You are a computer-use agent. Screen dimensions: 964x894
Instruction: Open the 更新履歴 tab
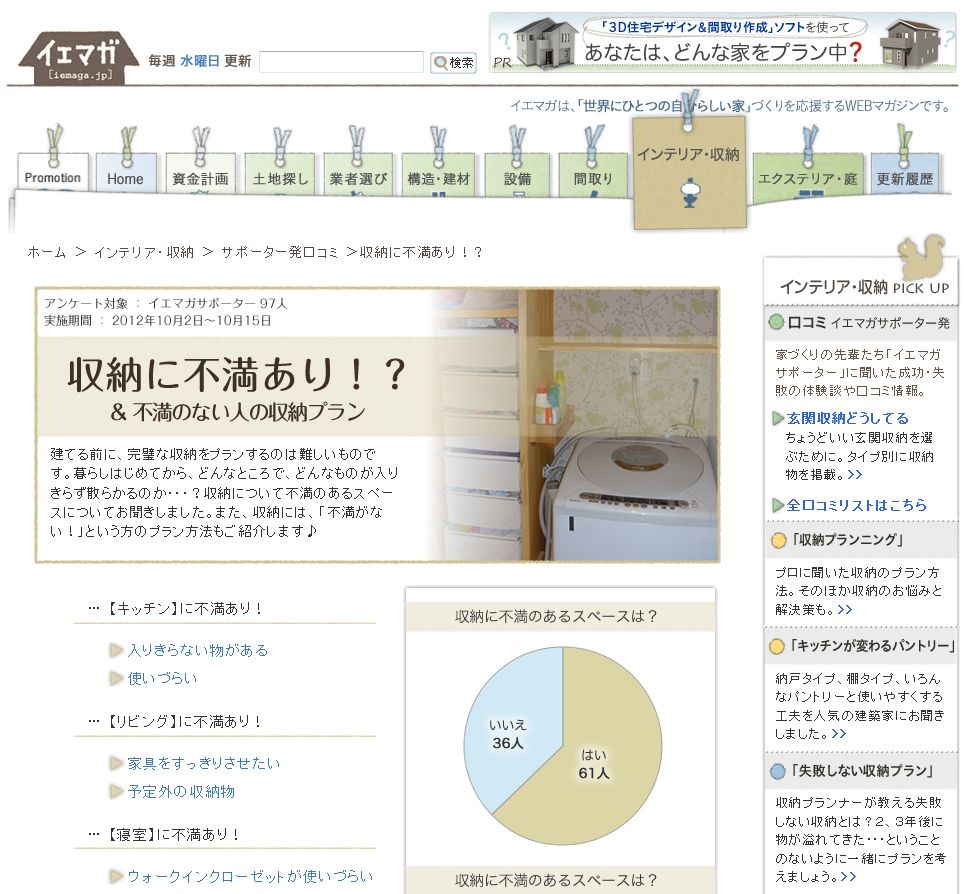pos(904,174)
